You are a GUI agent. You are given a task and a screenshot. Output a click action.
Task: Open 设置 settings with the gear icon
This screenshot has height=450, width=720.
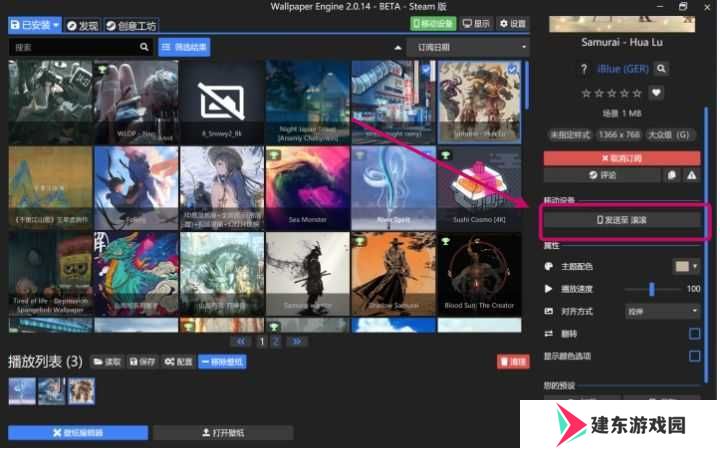pos(513,23)
